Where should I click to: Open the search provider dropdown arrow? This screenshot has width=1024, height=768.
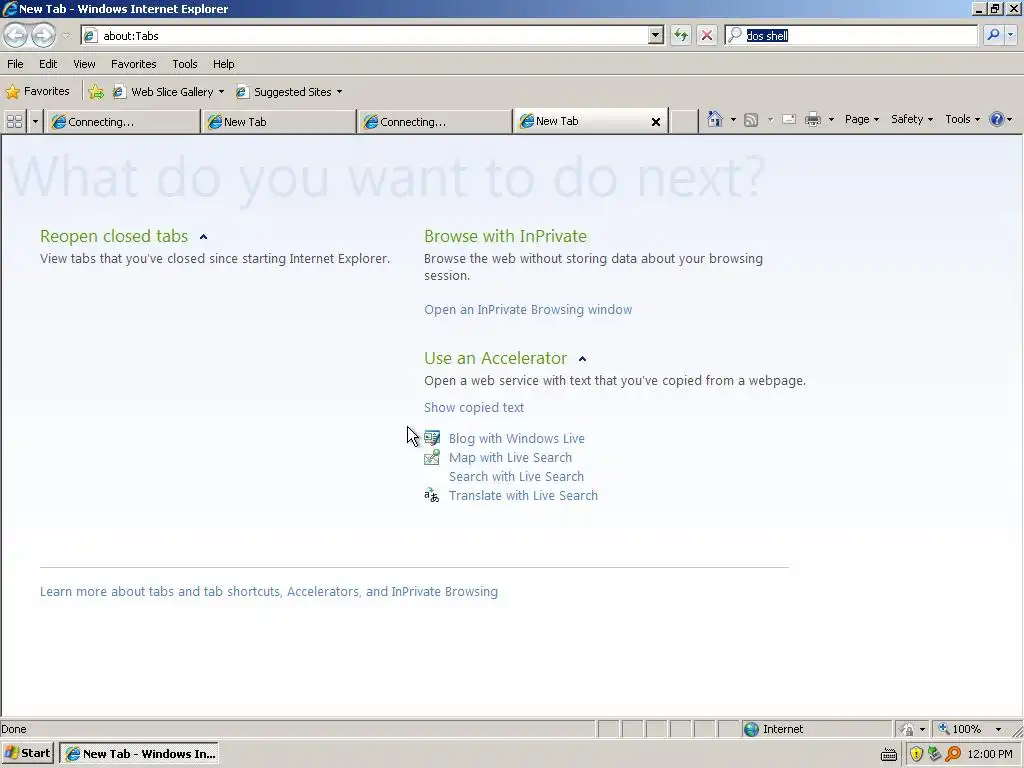click(x=1010, y=35)
